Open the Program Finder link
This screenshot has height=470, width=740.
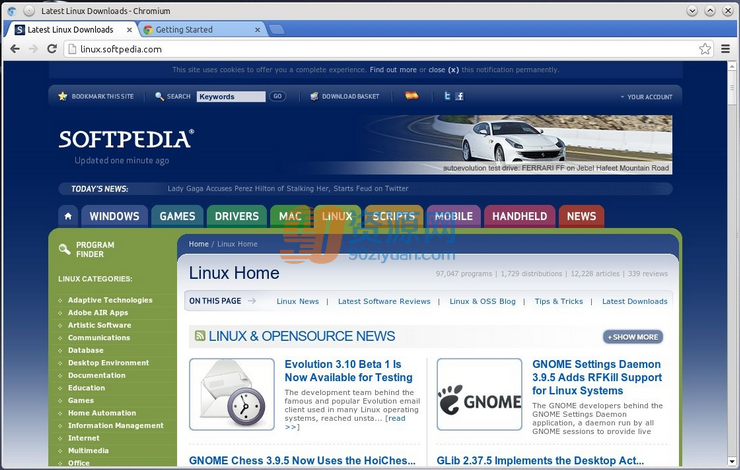(95, 250)
